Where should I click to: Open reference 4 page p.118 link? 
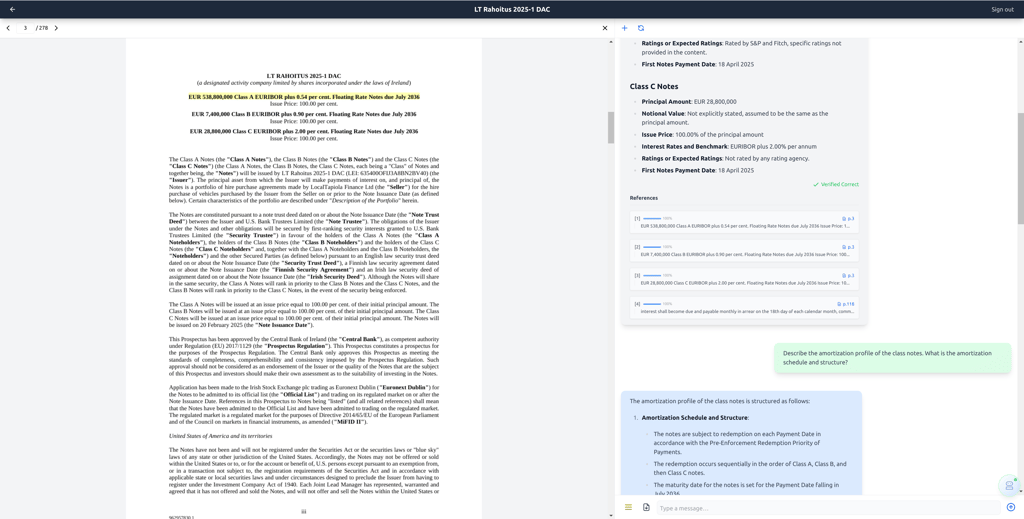846,304
